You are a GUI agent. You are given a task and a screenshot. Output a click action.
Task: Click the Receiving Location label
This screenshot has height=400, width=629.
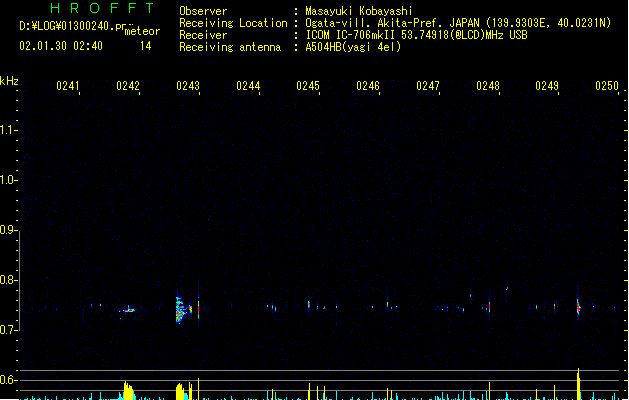[x=233, y=23]
